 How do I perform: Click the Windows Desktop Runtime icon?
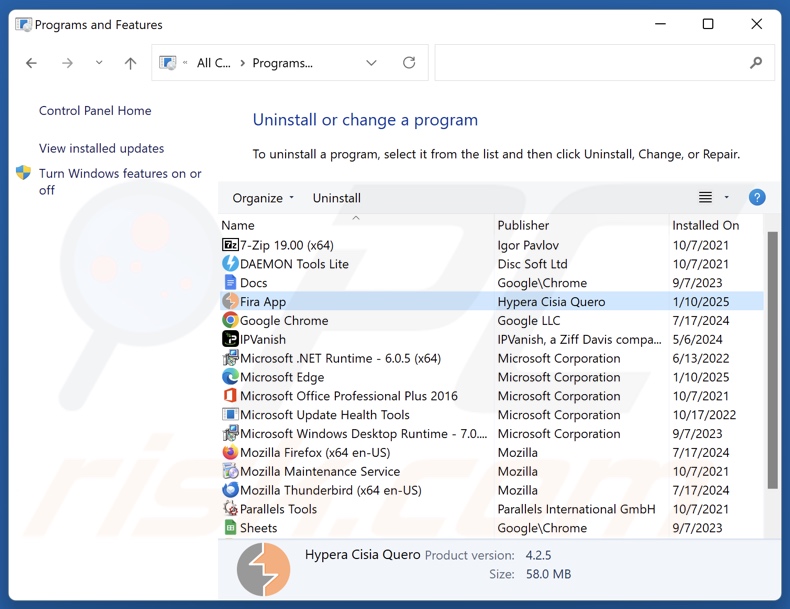click(x=230, y=433)
